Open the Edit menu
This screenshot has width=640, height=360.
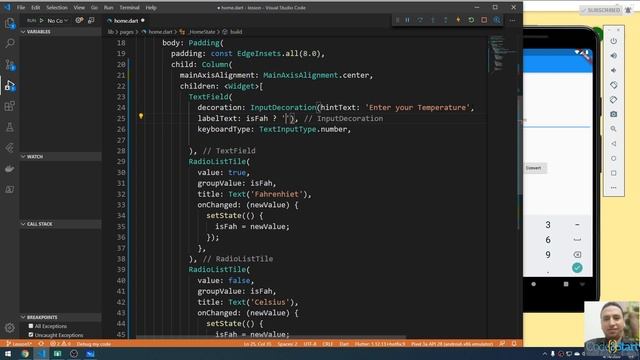[x=36, y=7]
